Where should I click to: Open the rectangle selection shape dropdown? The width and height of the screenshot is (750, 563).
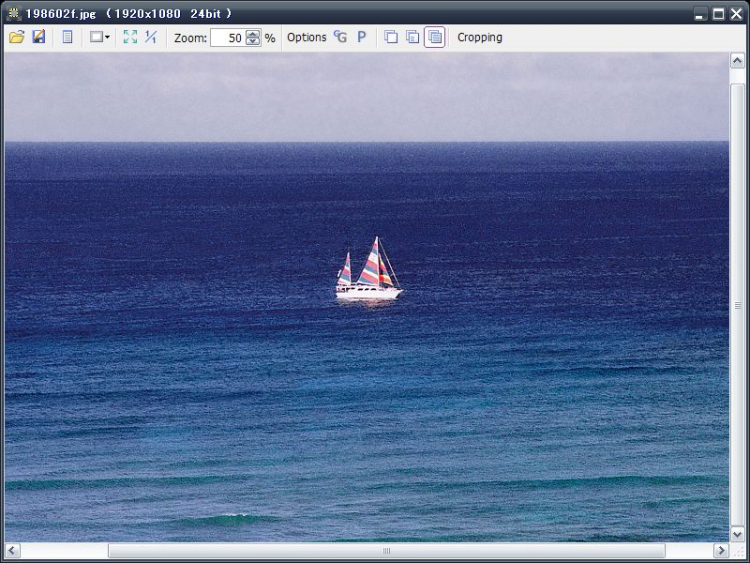100,37
